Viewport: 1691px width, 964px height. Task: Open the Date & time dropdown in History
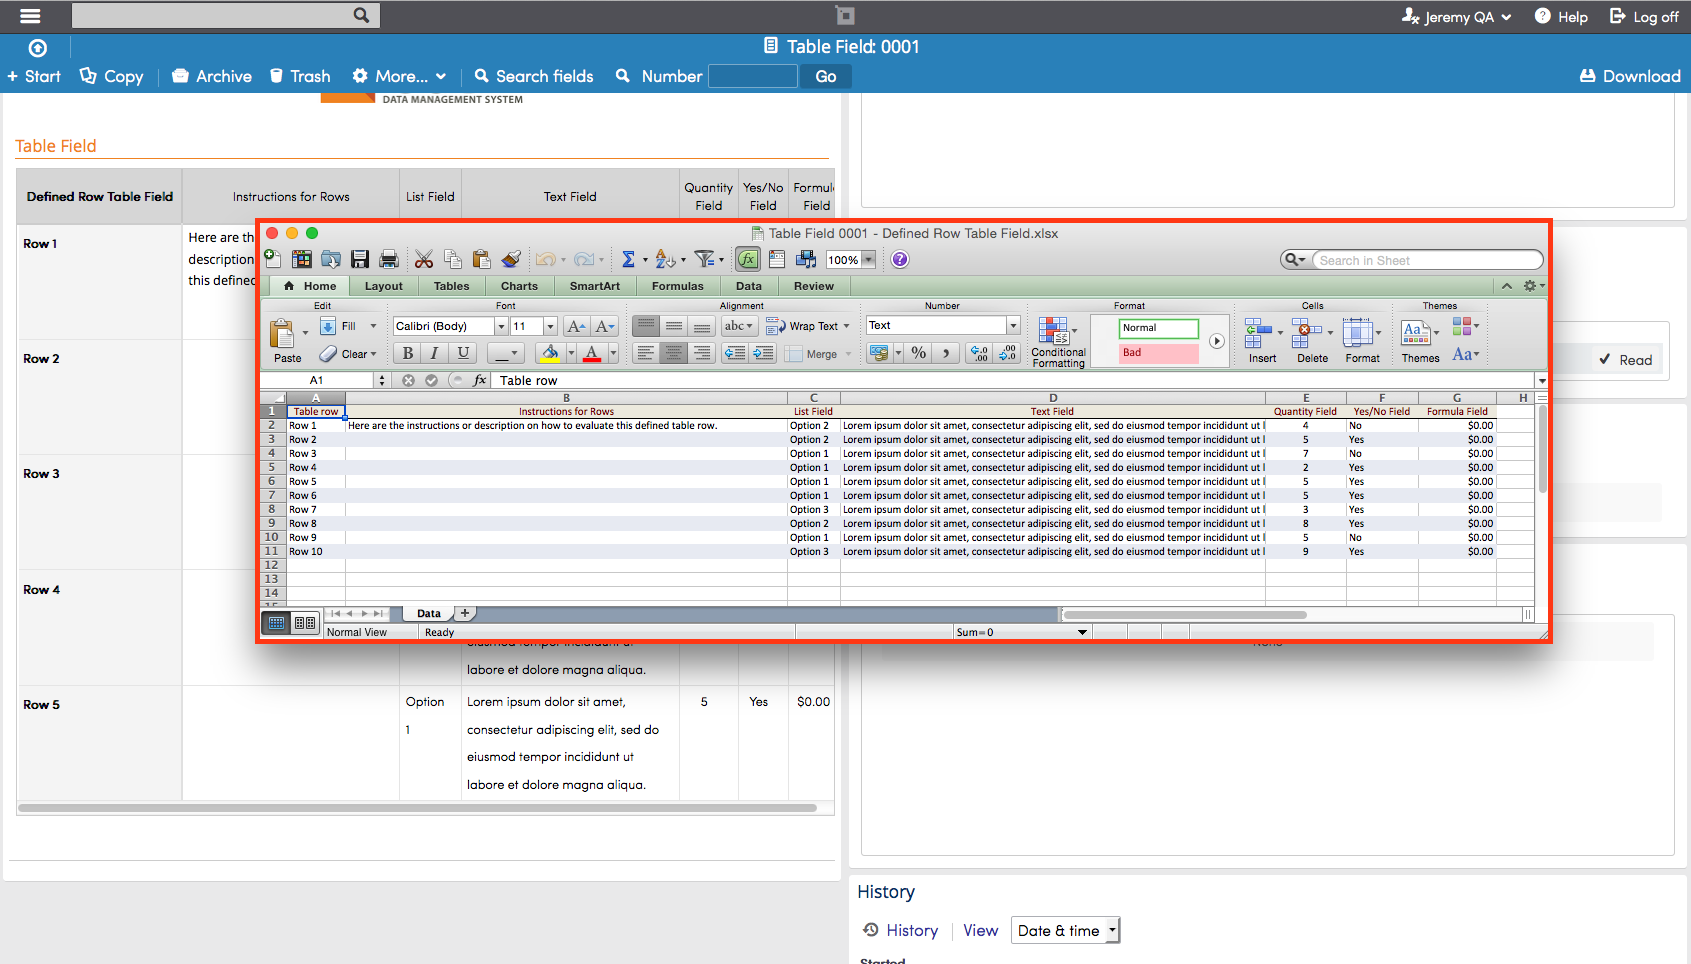pos(1064,930)
